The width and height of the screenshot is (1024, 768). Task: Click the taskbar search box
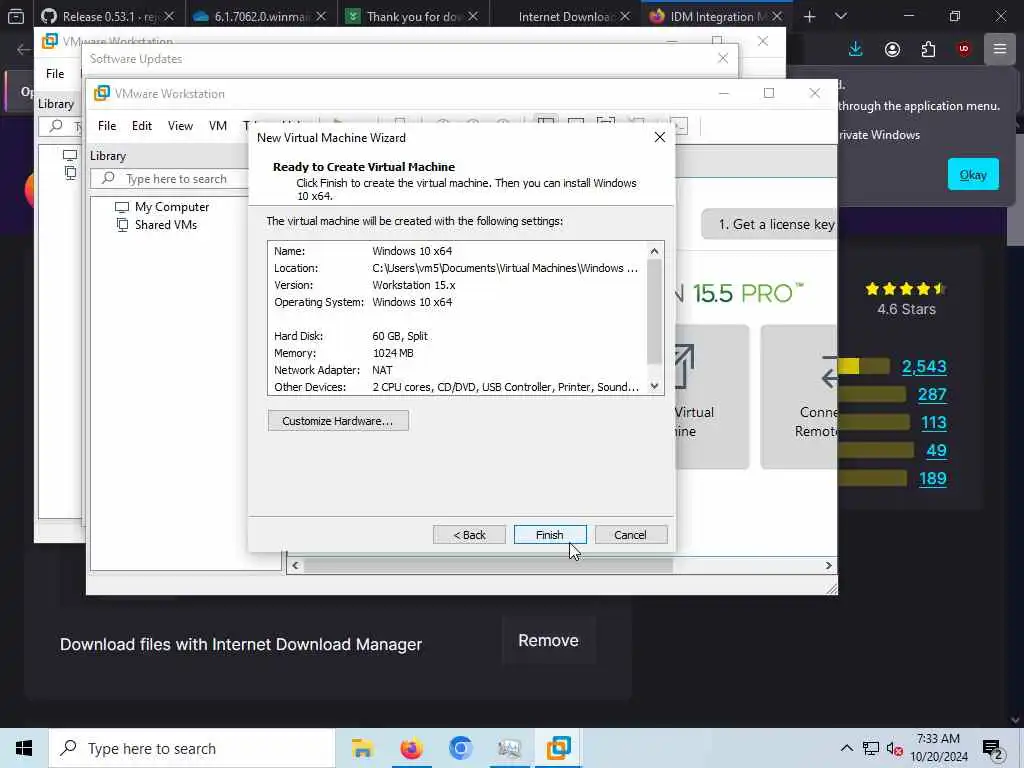pyautogui.click(x=192, y=748)
